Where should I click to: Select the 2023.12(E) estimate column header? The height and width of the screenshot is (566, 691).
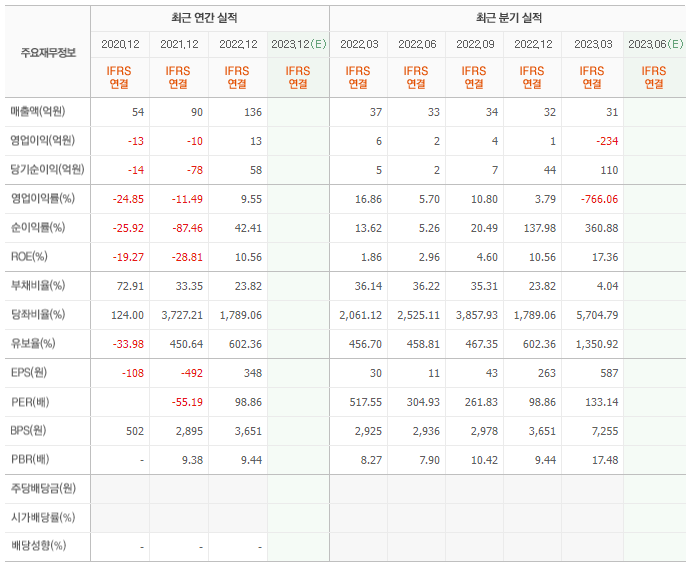[x=299, y=45]
